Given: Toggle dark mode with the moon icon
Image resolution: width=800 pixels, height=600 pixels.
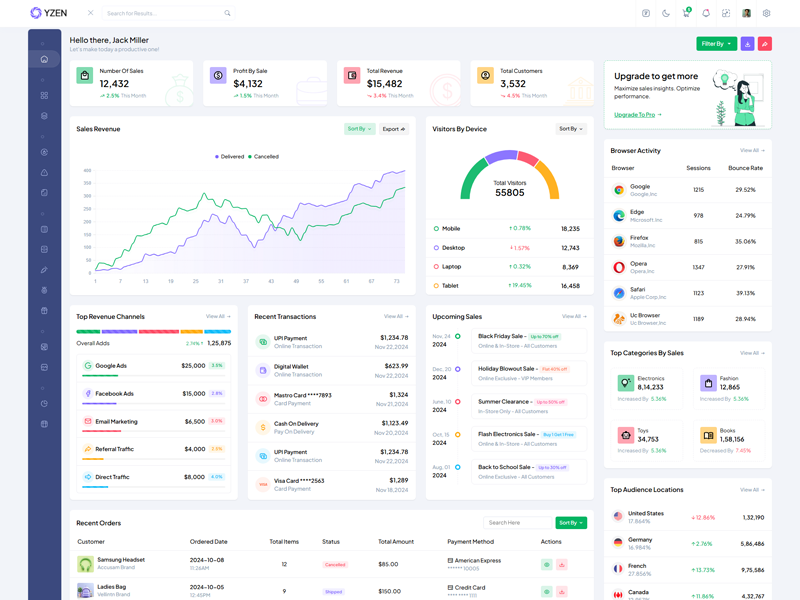Looking at the screenshot, I should (666, 13).
